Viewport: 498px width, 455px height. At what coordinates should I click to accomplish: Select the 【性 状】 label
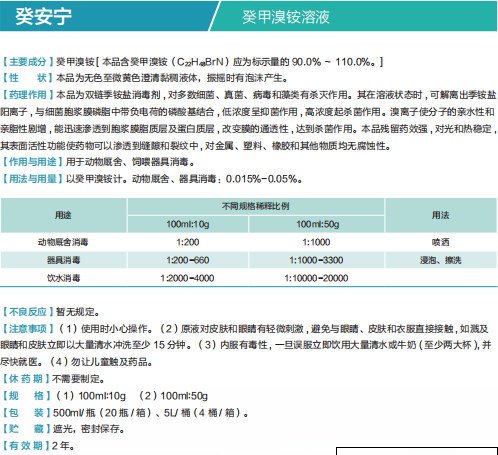coord(28,78)
